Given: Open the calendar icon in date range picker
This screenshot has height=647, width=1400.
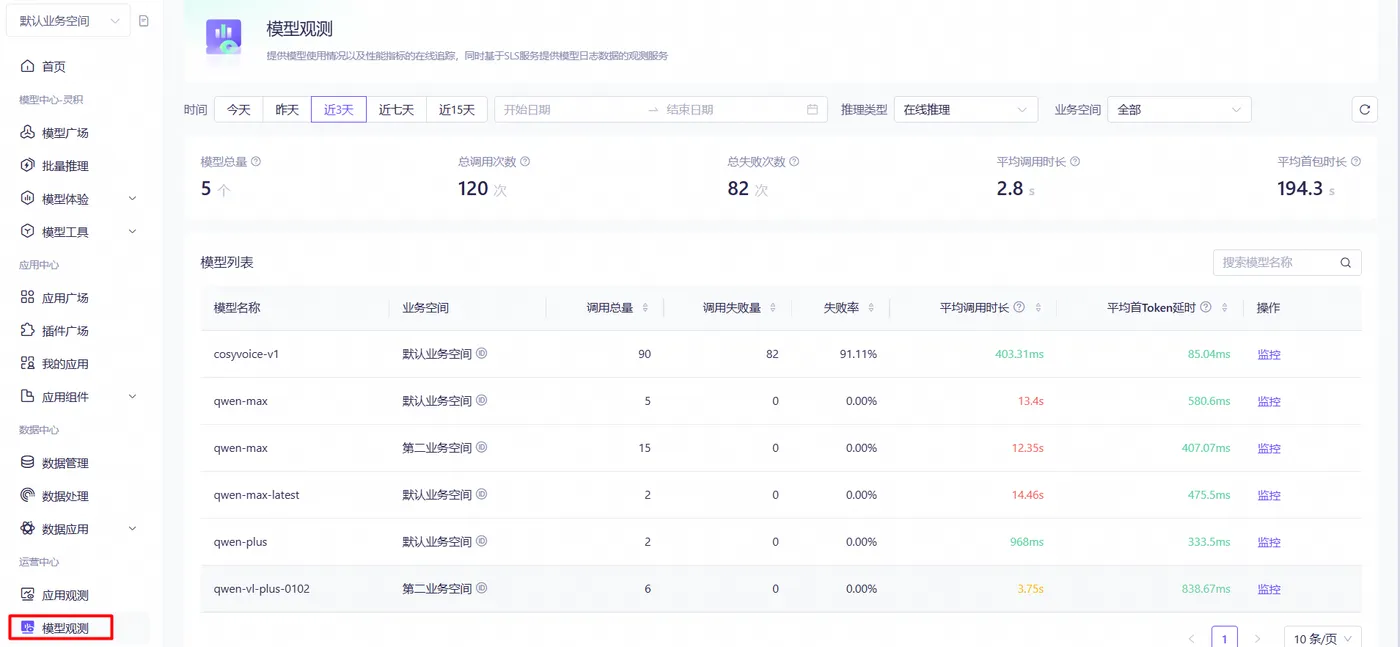Looking at the screenshot, I should (812, 110).
